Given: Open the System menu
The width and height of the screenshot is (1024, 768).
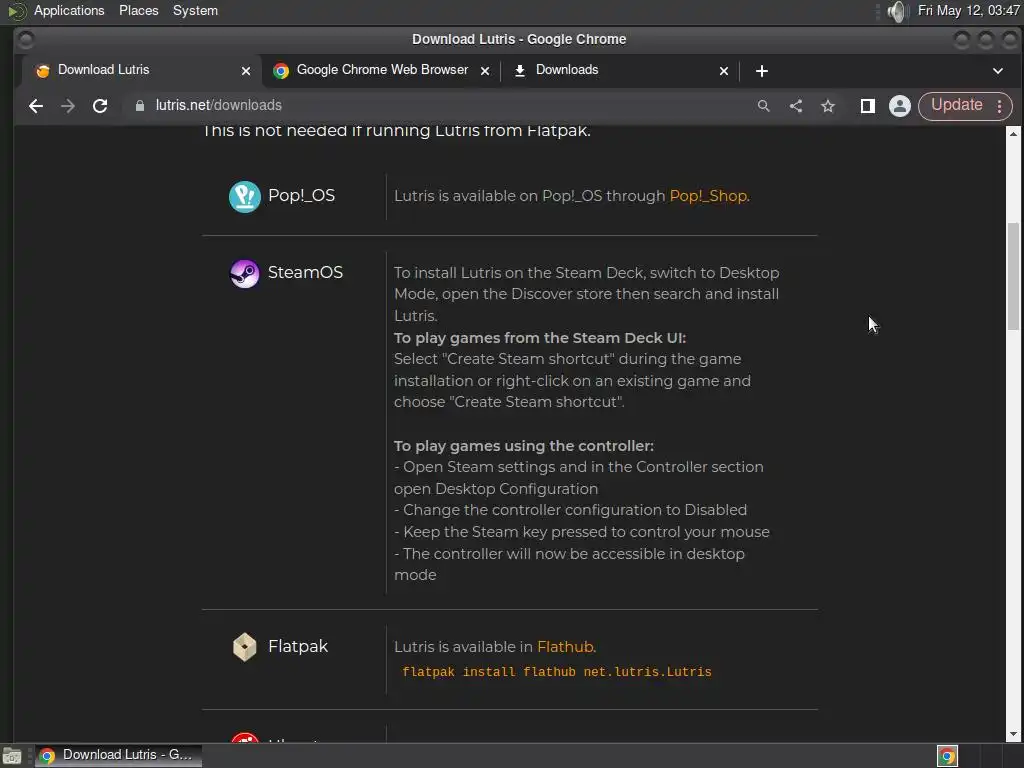Looking at the screenshot, I should 195,10.
